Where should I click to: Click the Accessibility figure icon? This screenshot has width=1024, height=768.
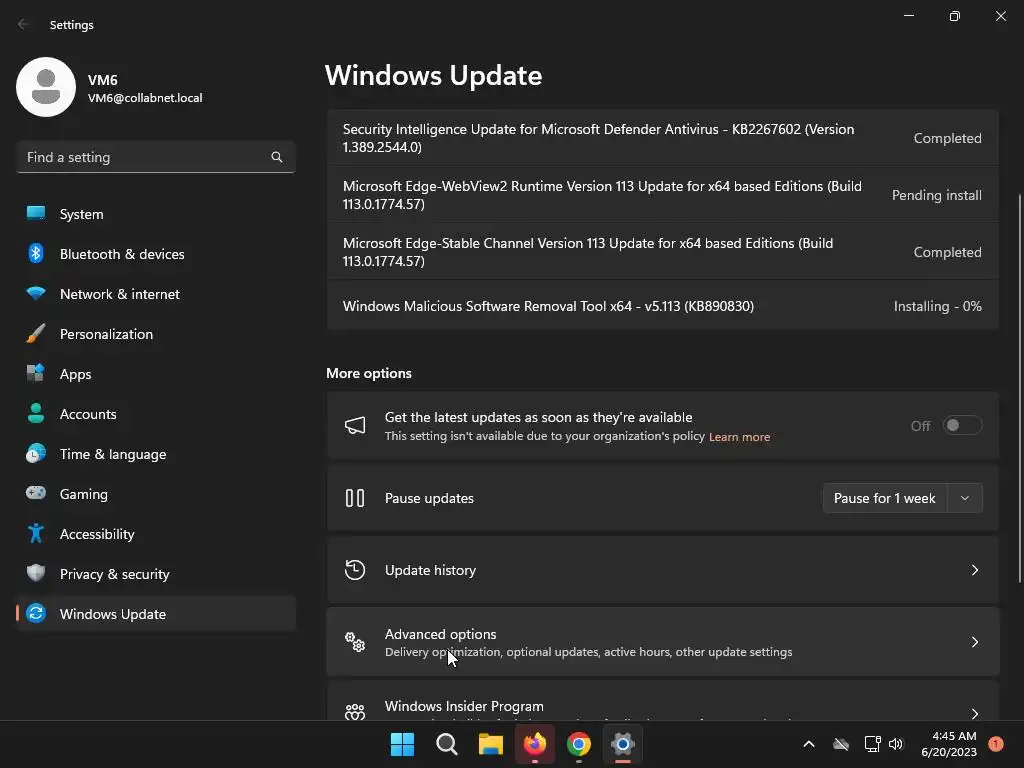[x=36, y=534]
